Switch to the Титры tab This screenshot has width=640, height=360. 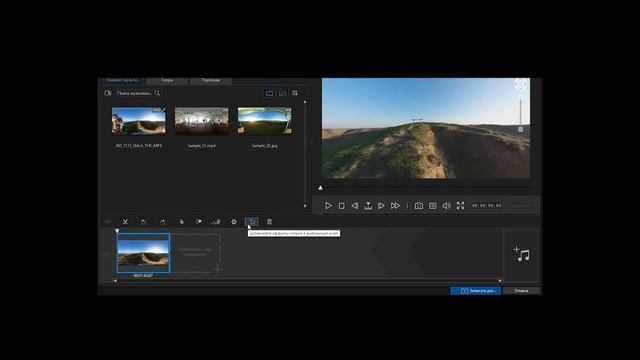tap(167, 80)
